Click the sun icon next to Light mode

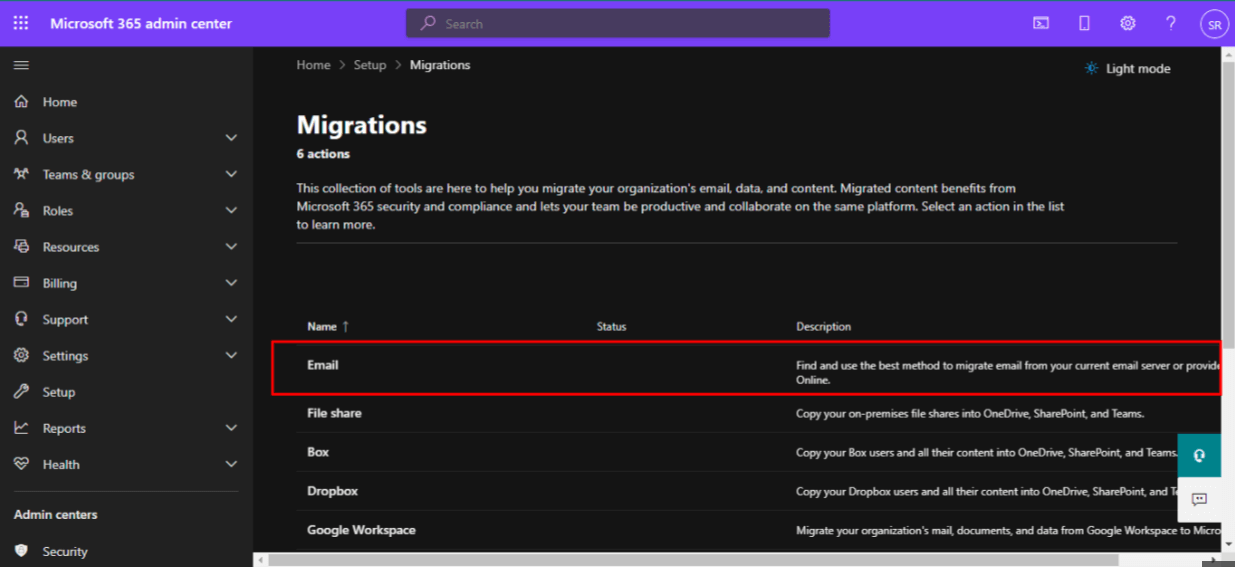(x=1091, y=68)
